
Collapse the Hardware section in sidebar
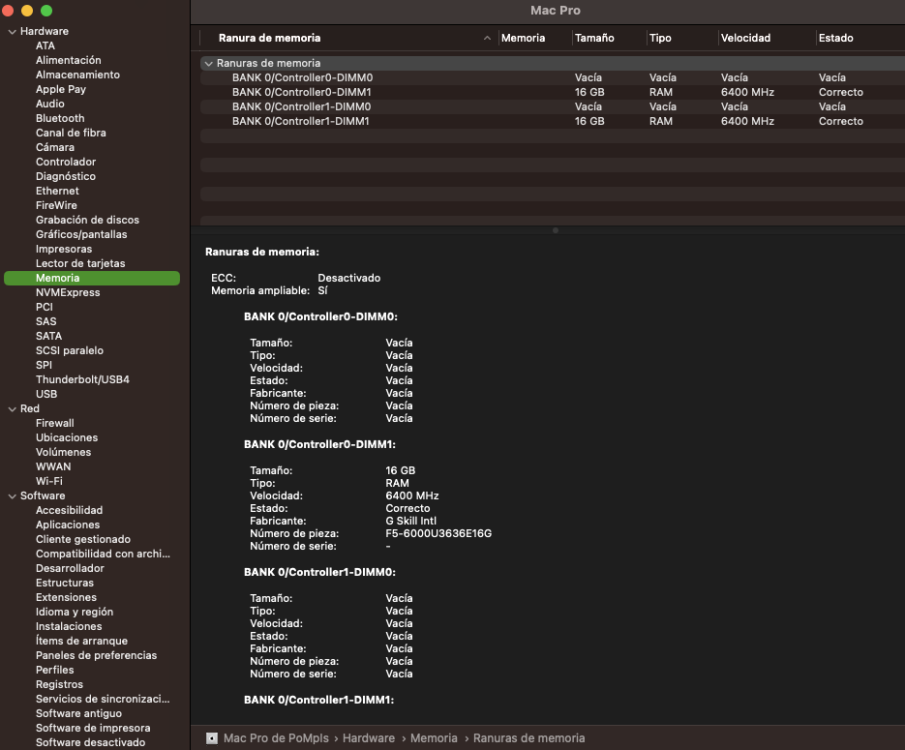[x=12, y=32]
